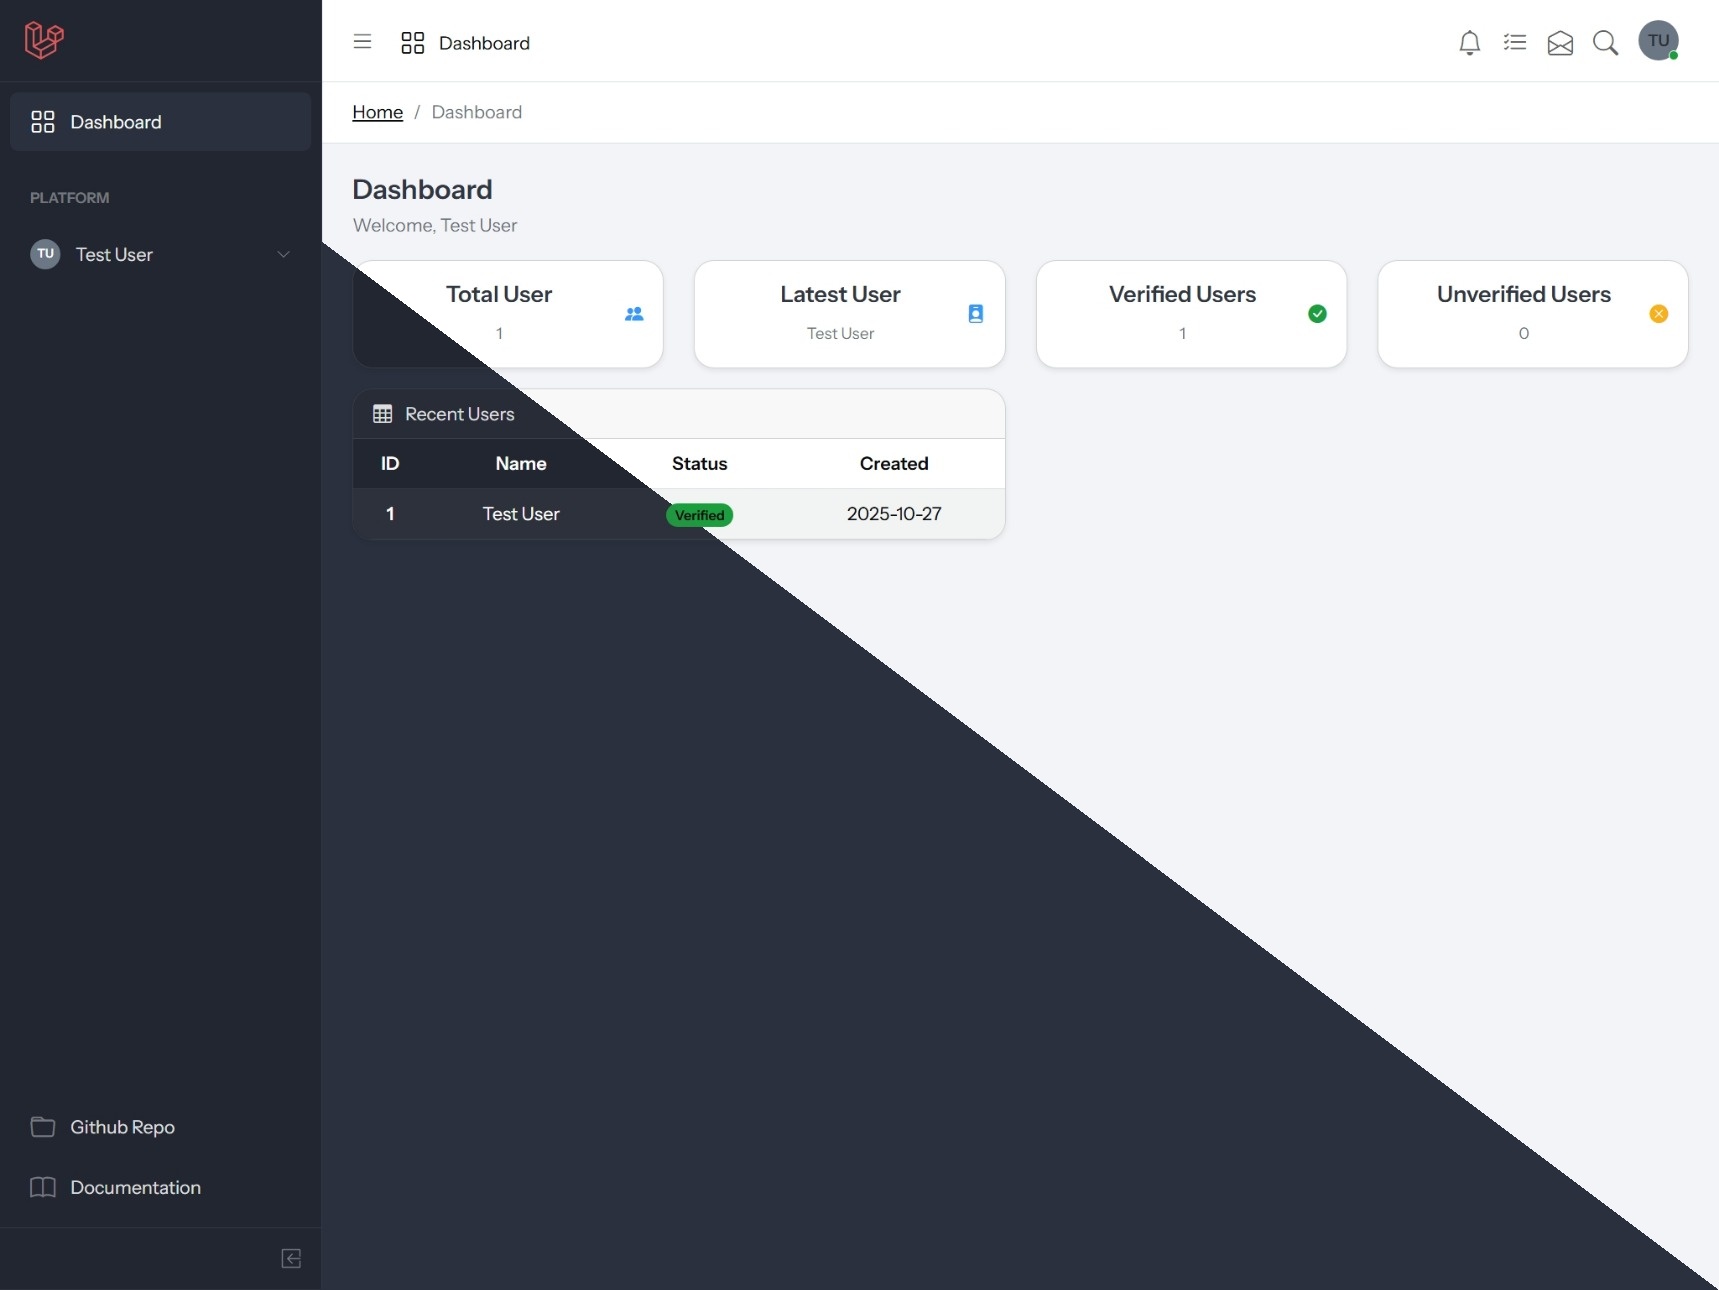Expand the Test User sidebar chevron

point(283,254)
